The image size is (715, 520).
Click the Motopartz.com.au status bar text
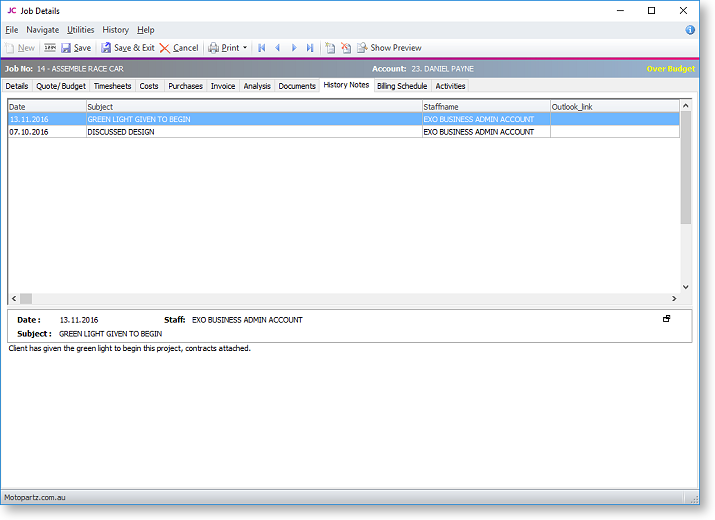(35, 497)
